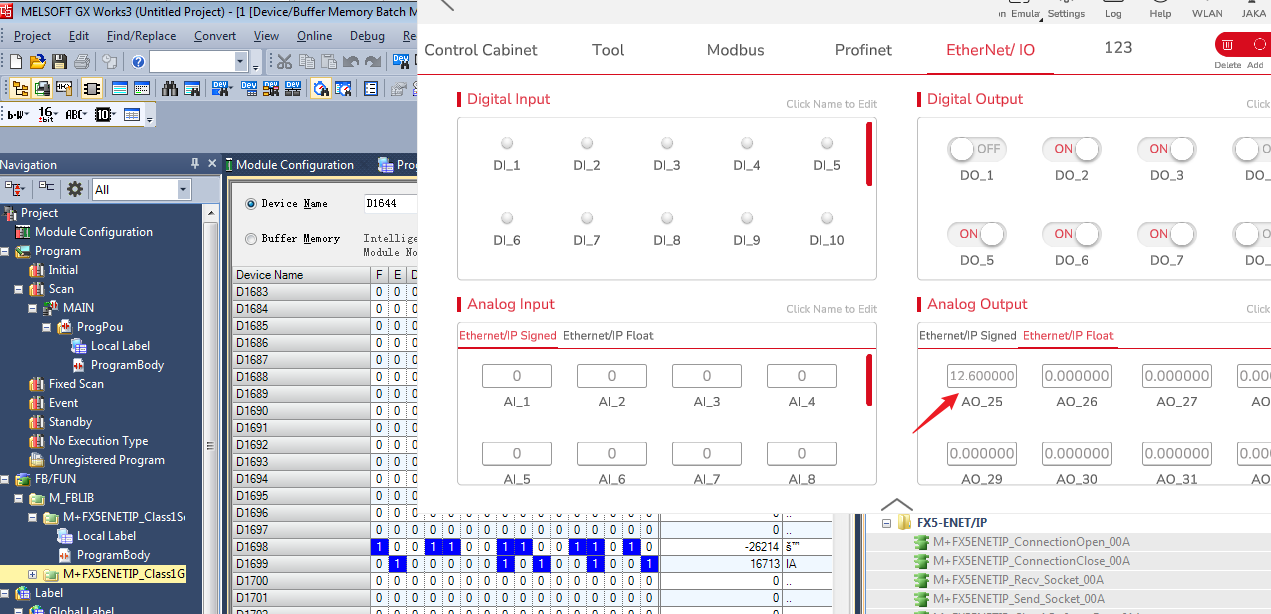Click the red Delete trash icon
The height and width of the screenshot is (614, 1271).
coord(1227,45)
